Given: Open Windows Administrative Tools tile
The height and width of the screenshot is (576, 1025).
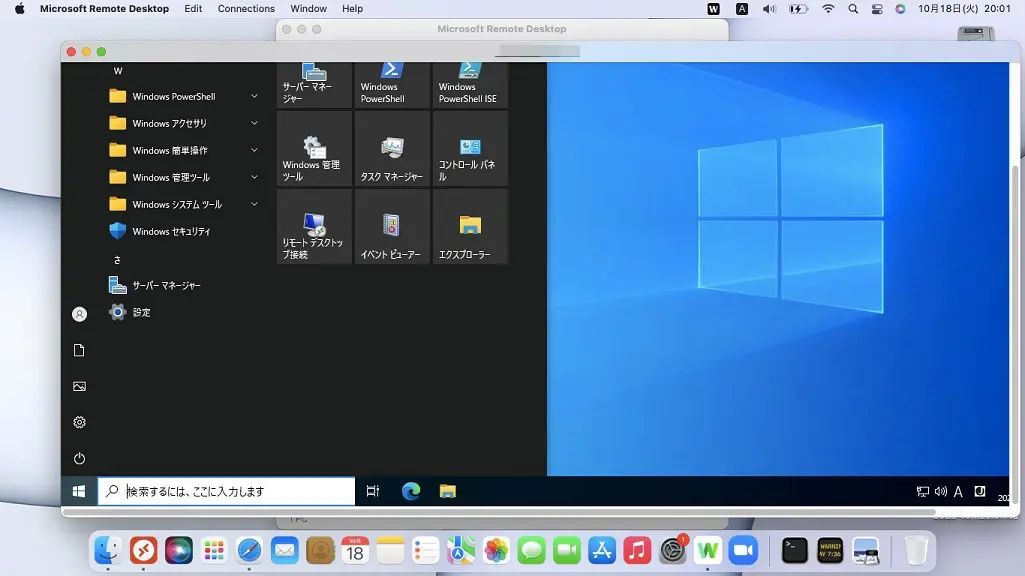Looking at the screenshot, I should click(x=313, y=148).
